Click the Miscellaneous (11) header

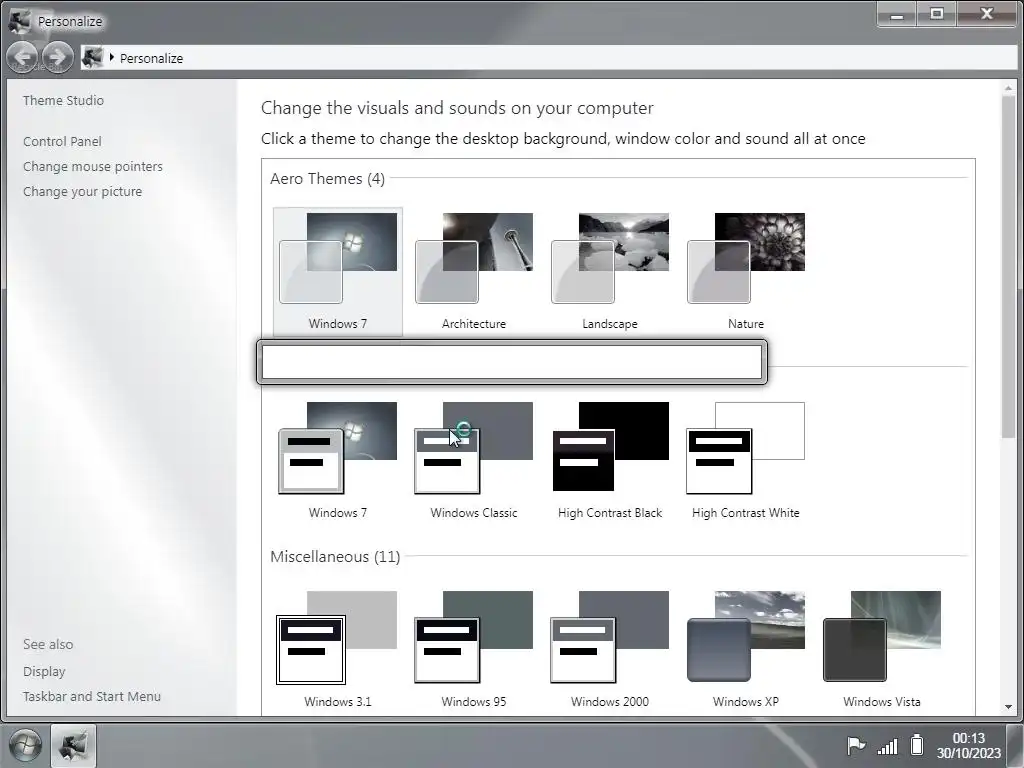click(335, 556)
